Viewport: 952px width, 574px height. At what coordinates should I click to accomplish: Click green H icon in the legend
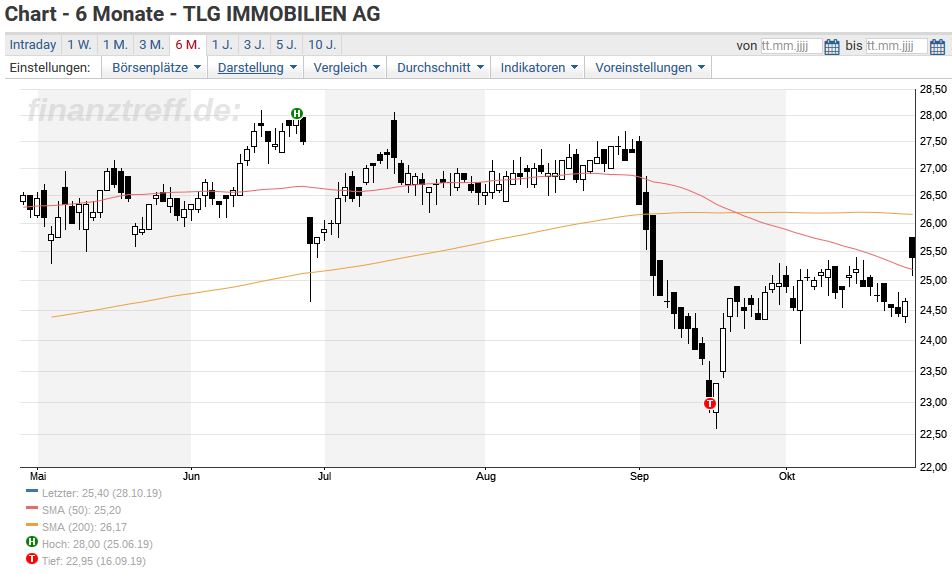point(32,542)
